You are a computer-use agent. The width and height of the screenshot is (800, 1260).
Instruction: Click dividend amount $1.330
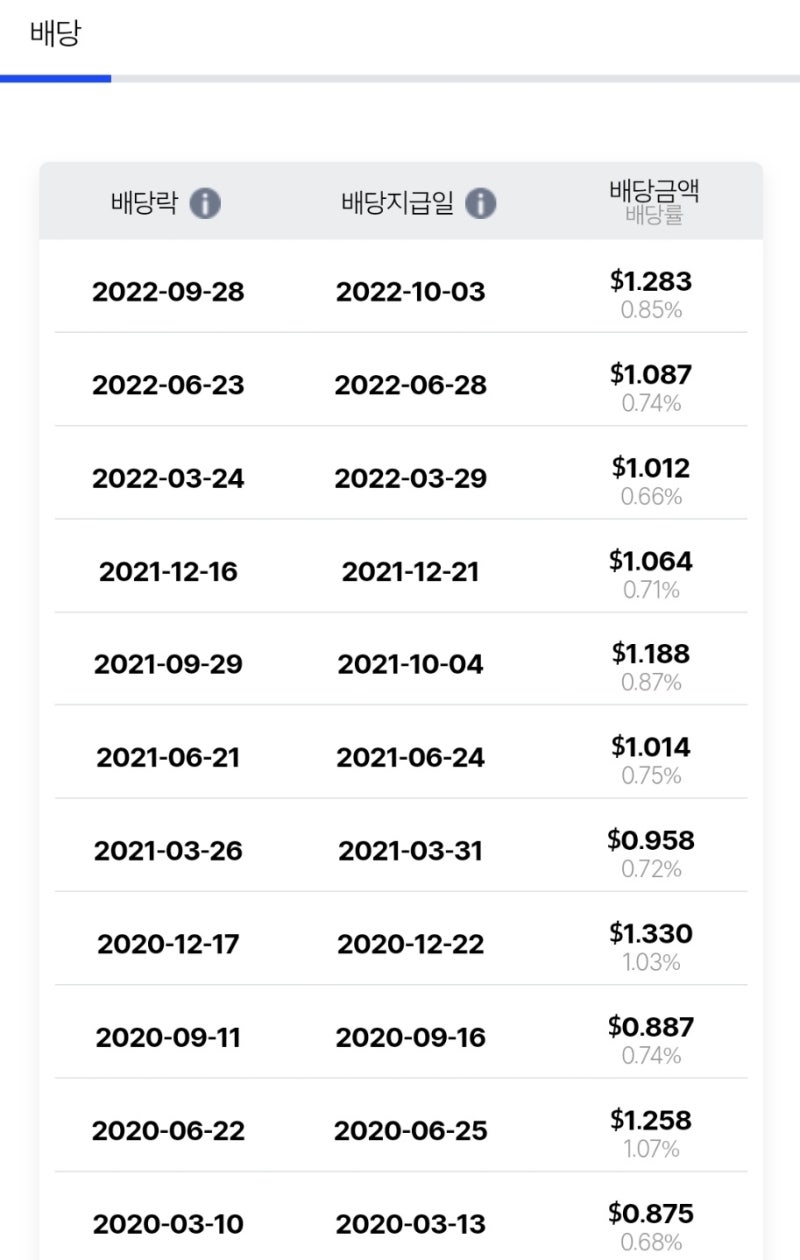(x=651, y=933)
